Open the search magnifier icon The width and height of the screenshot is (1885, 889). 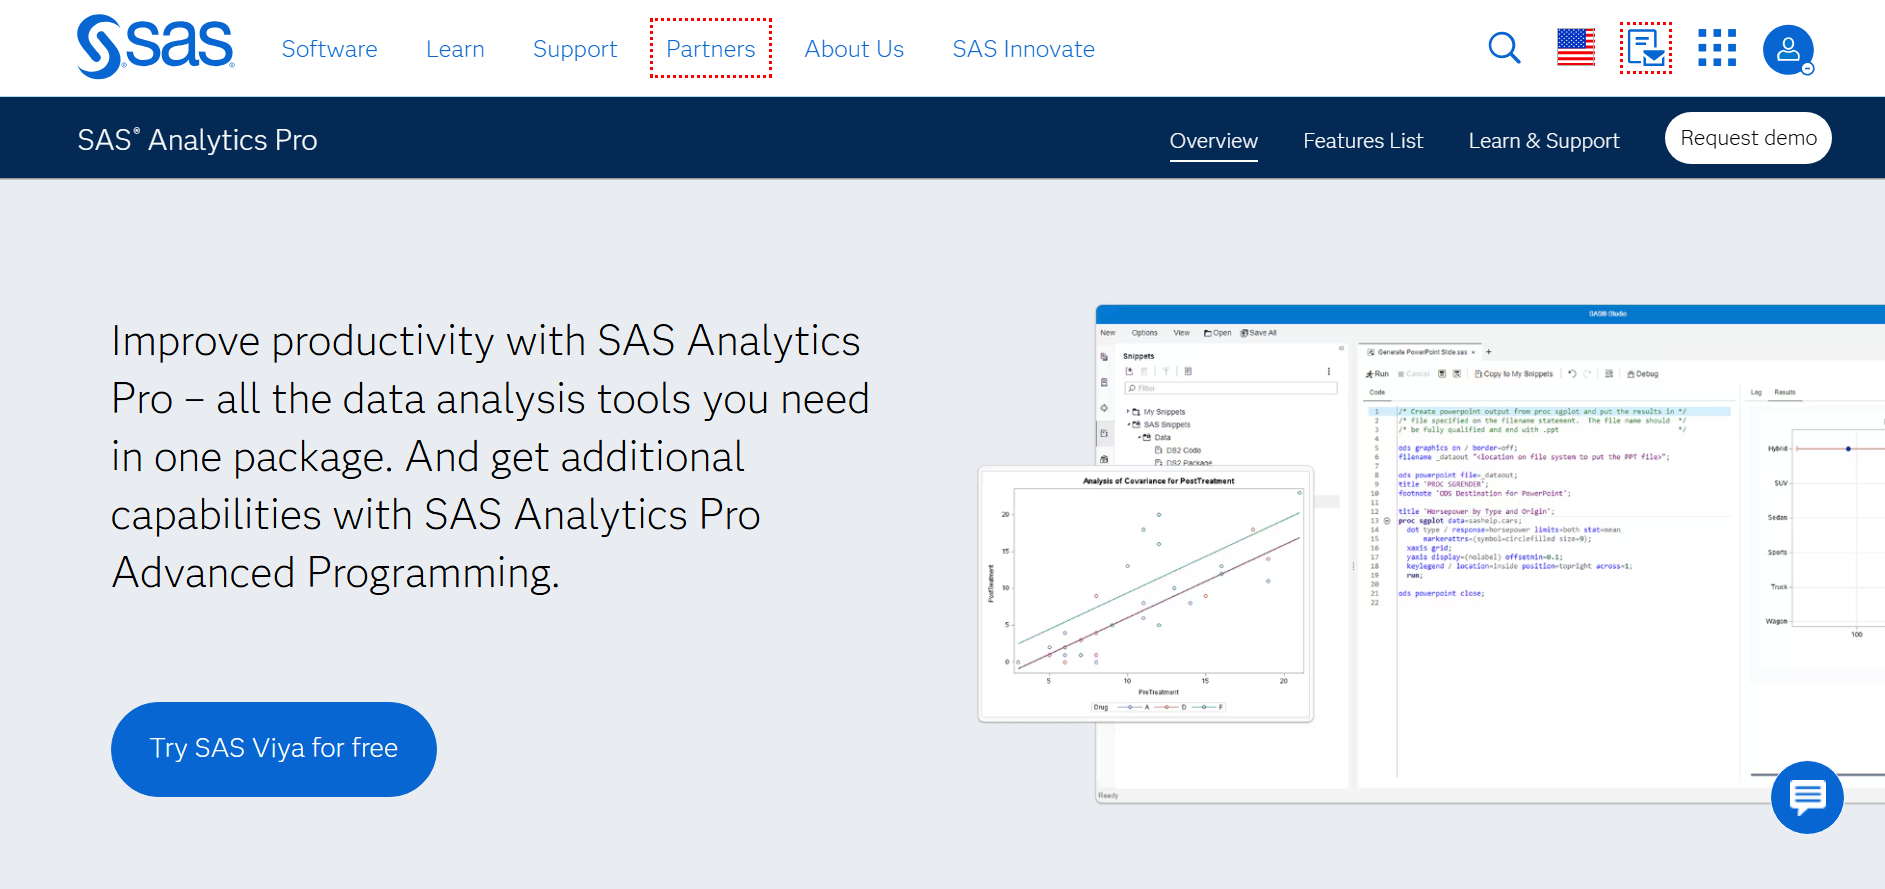coord(1504,48)
